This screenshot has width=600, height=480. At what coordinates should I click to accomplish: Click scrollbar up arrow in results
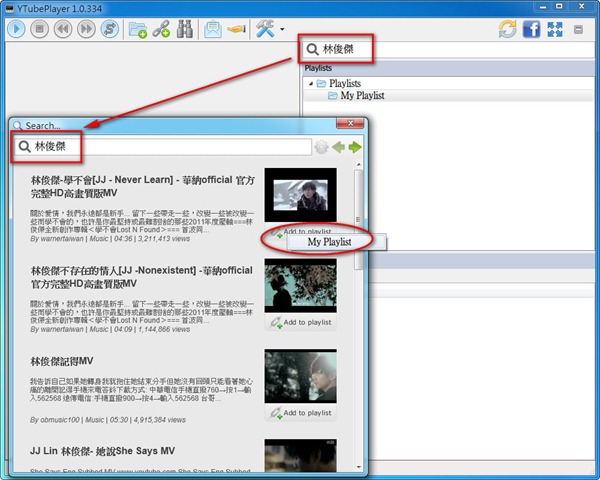click(x=359, y=165)
